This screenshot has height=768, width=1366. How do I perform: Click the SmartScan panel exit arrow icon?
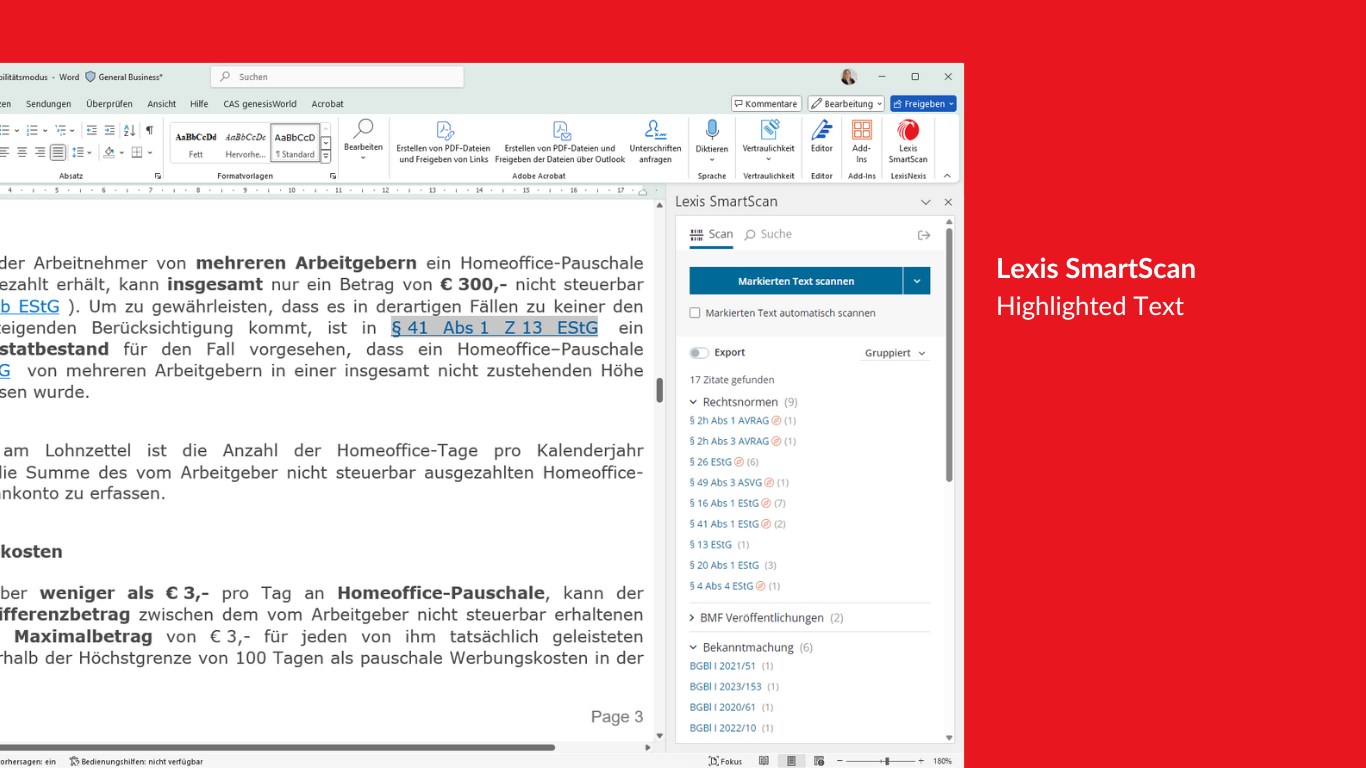(x=923, y=235)
